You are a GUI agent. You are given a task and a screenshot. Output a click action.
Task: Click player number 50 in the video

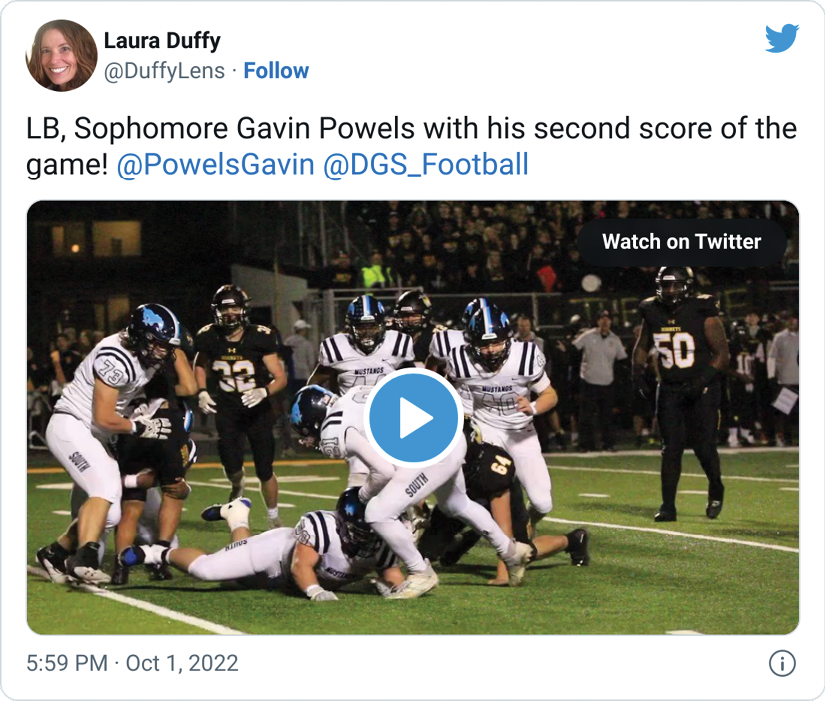[x=675, y=350]
